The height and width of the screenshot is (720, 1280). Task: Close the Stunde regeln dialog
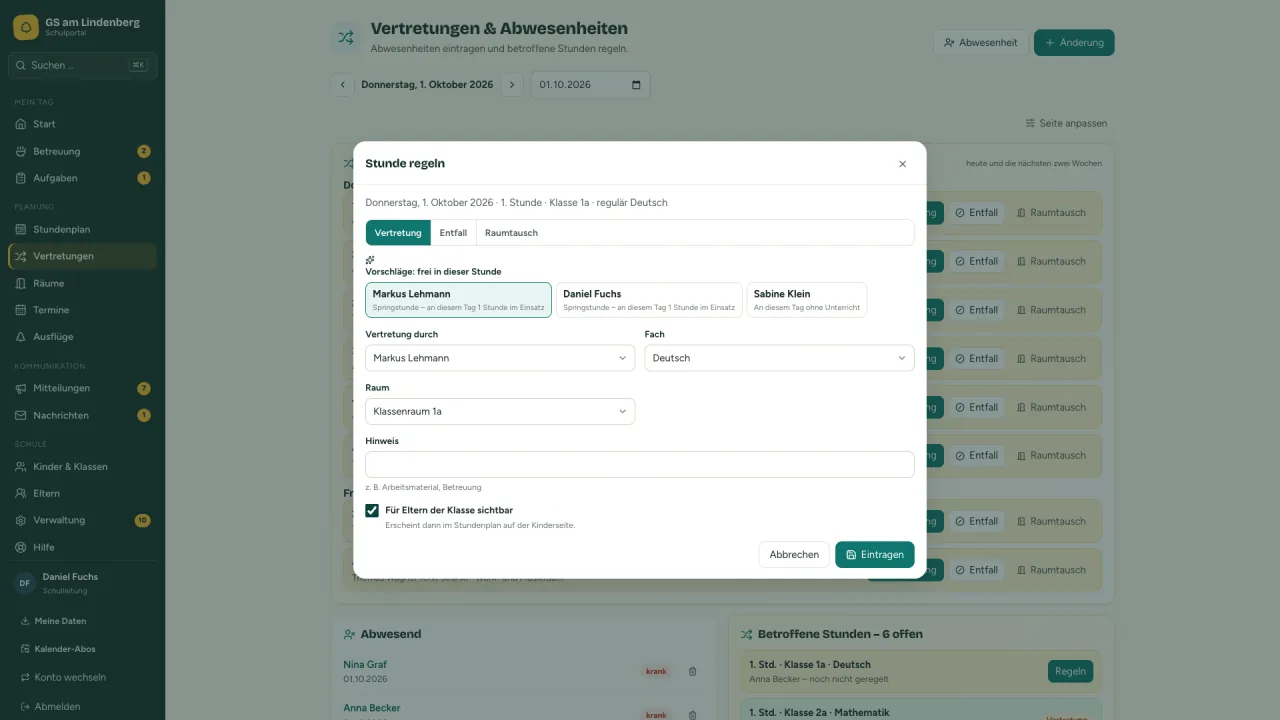click(x=902, y=164)
